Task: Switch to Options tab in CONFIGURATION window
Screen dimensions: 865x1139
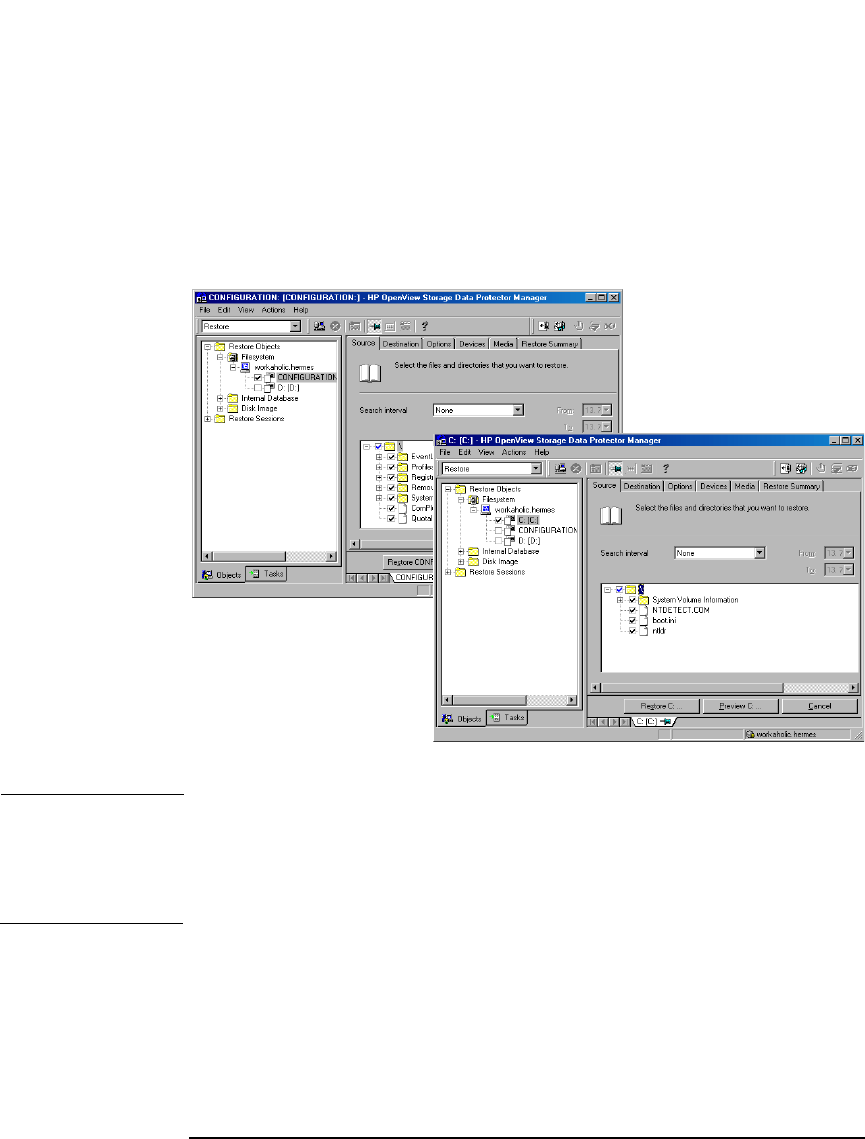Action: coord(439,344)
